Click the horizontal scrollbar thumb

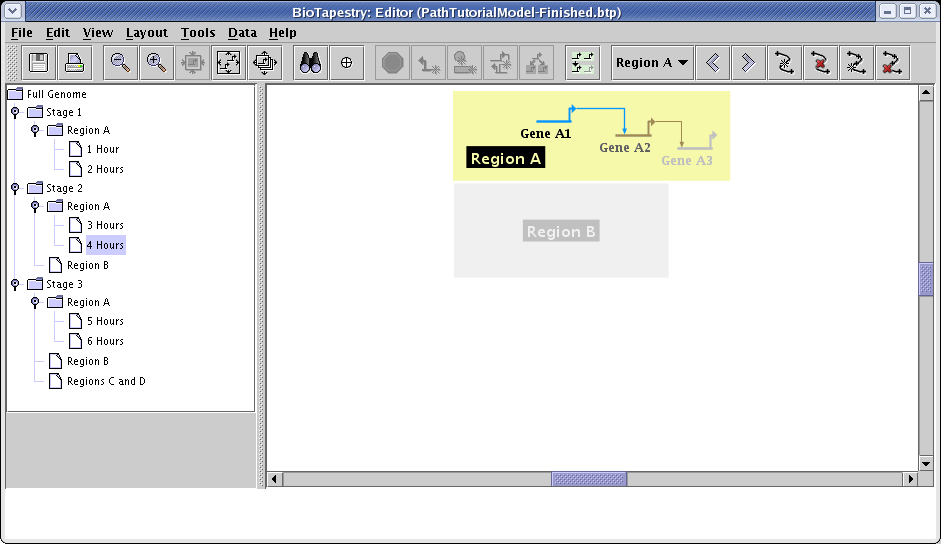click(589, 480)
